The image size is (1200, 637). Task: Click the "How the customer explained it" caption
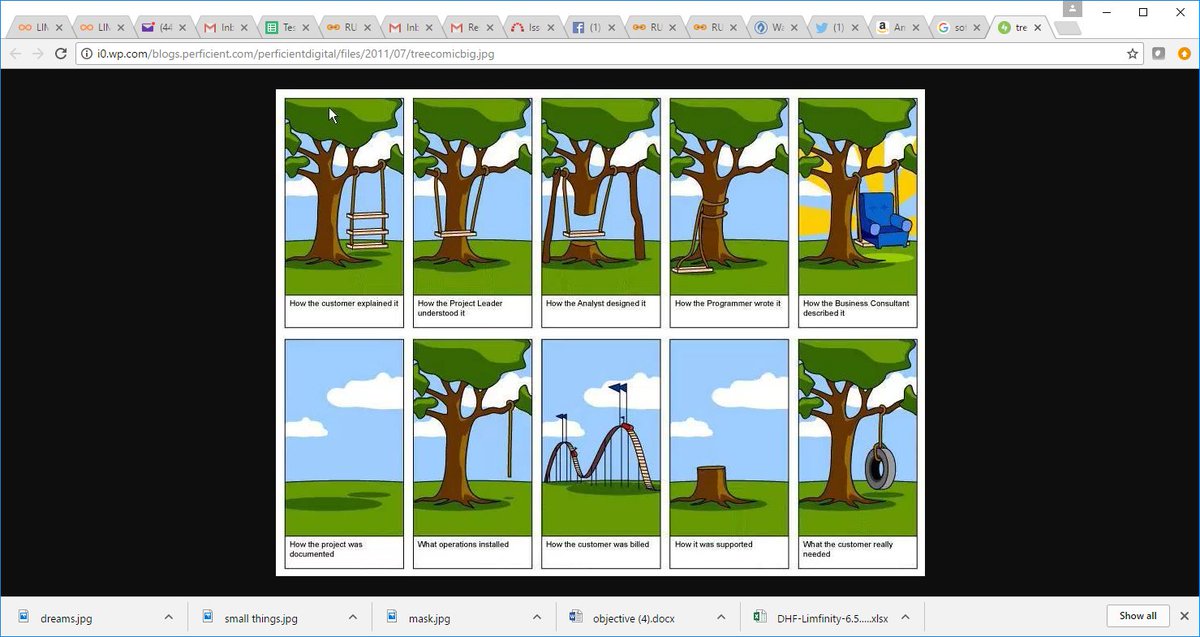[344, 303]
